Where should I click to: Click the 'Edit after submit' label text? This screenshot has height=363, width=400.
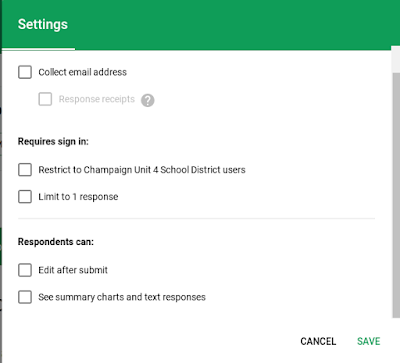73,270
